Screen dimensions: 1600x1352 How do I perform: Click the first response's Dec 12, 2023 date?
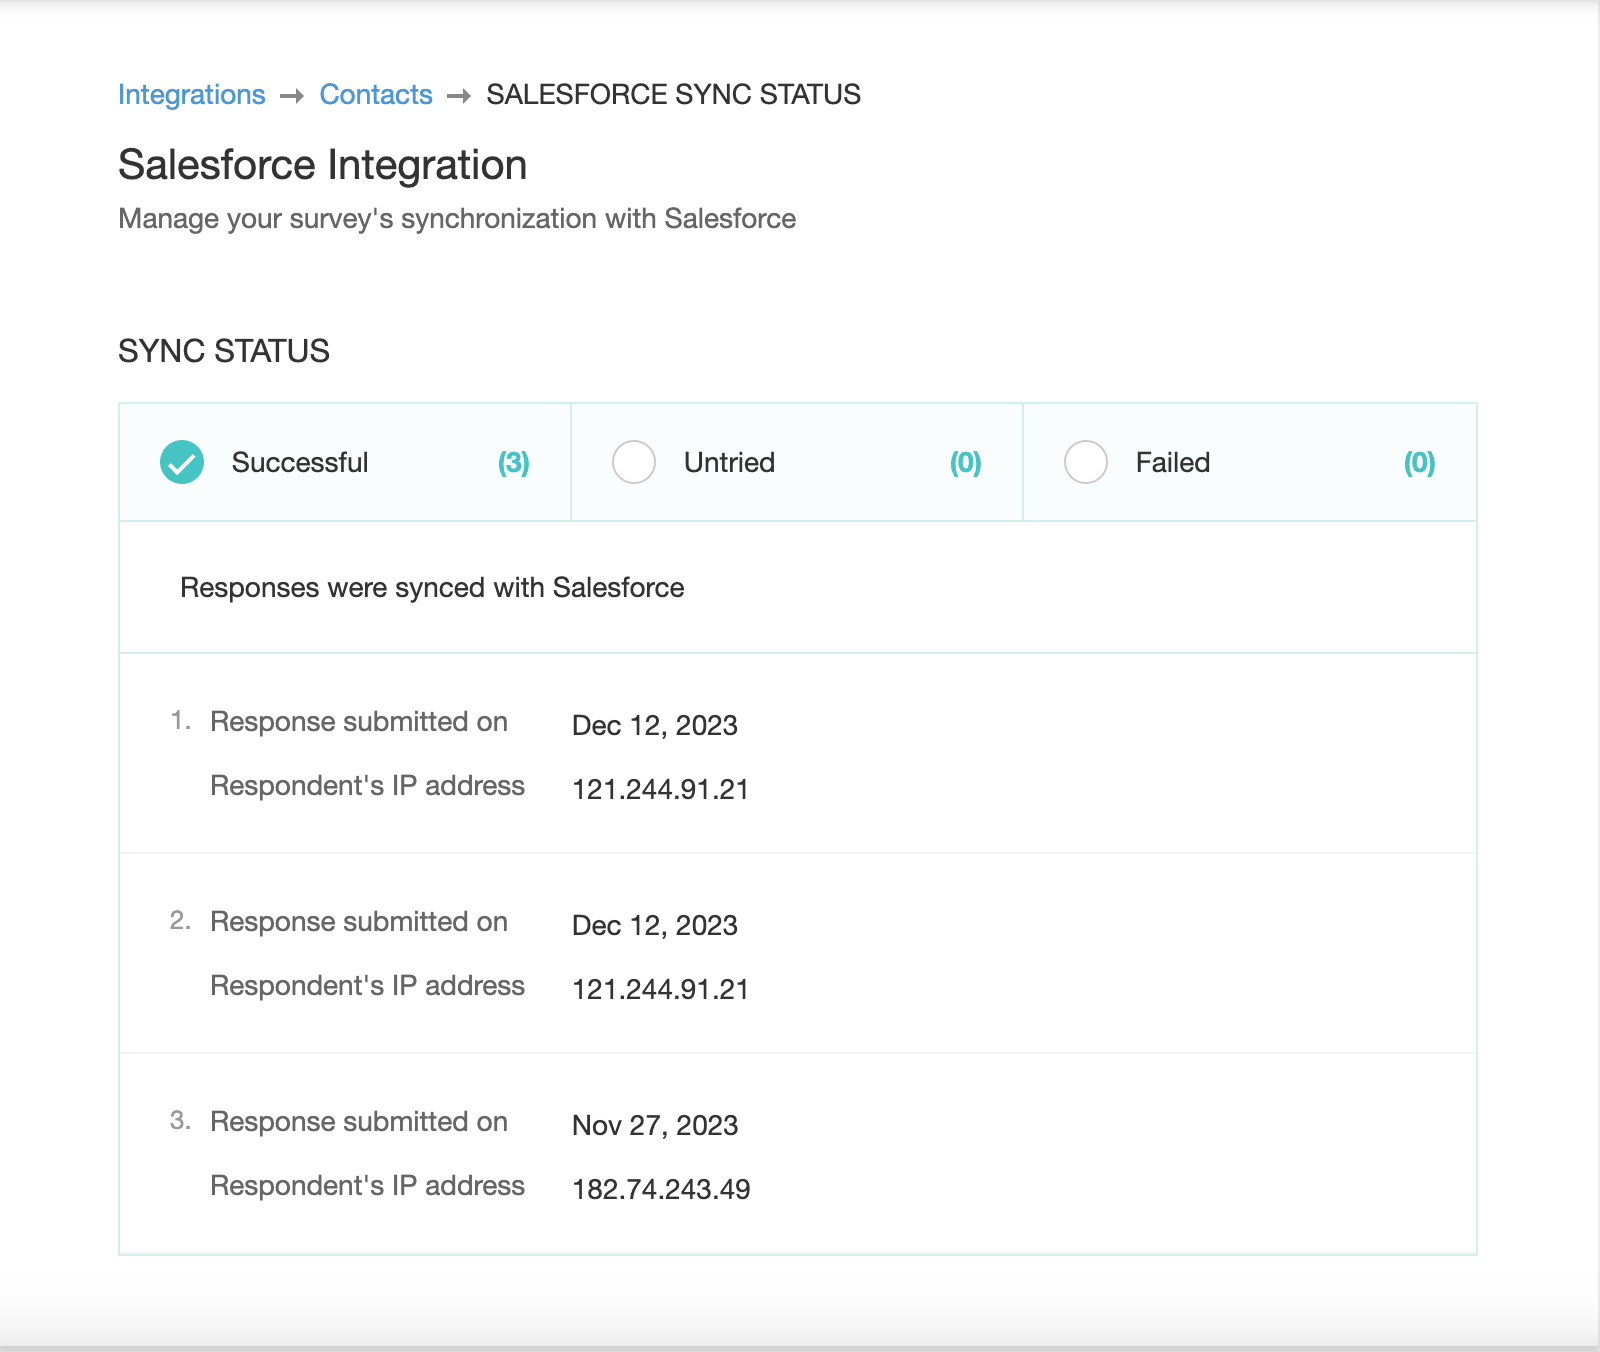coord(654,726)
